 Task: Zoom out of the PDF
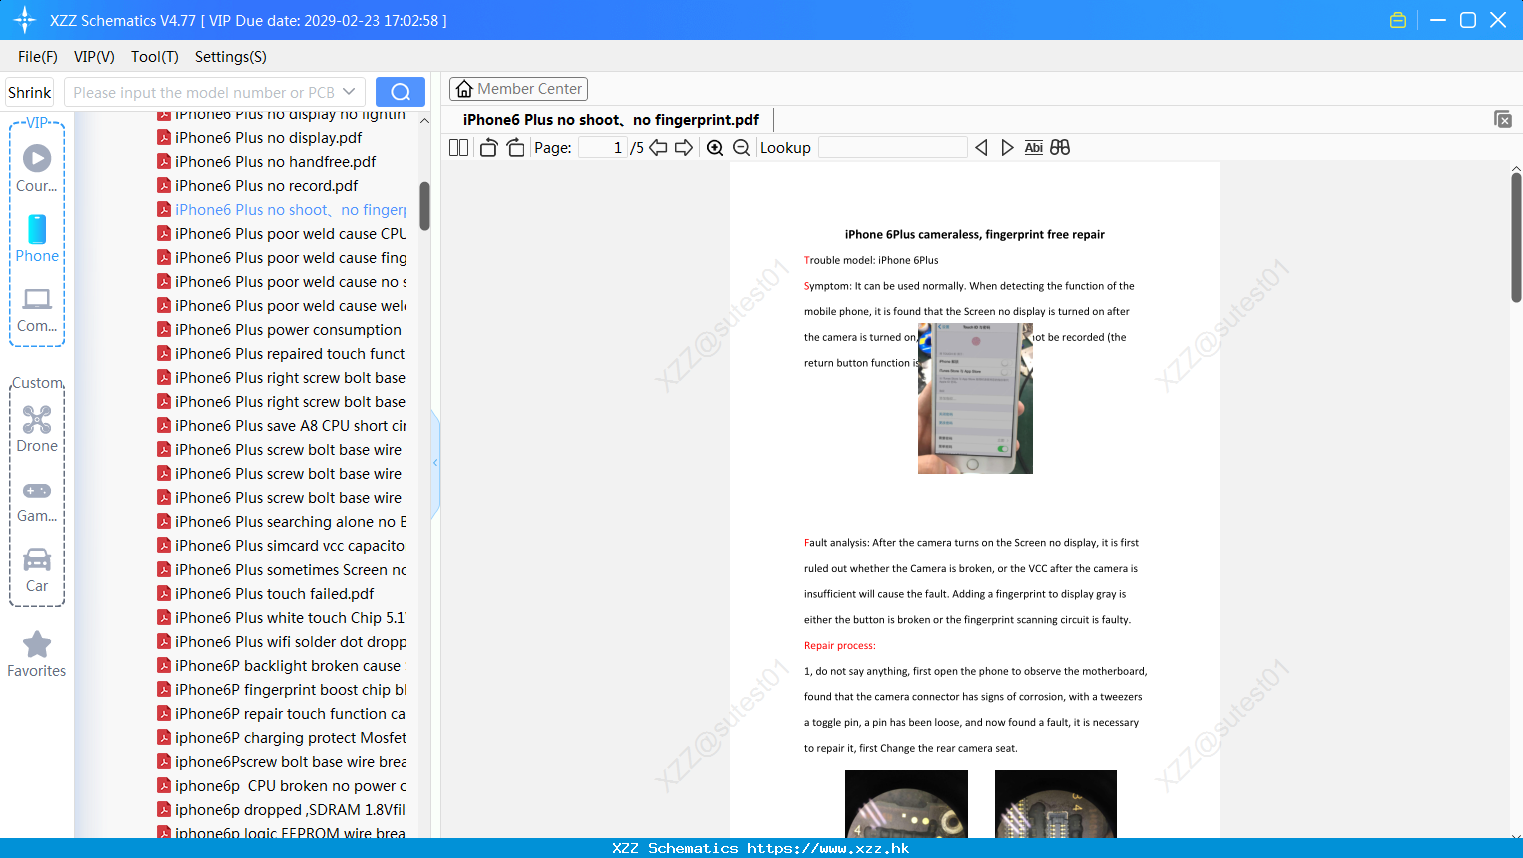741,148
